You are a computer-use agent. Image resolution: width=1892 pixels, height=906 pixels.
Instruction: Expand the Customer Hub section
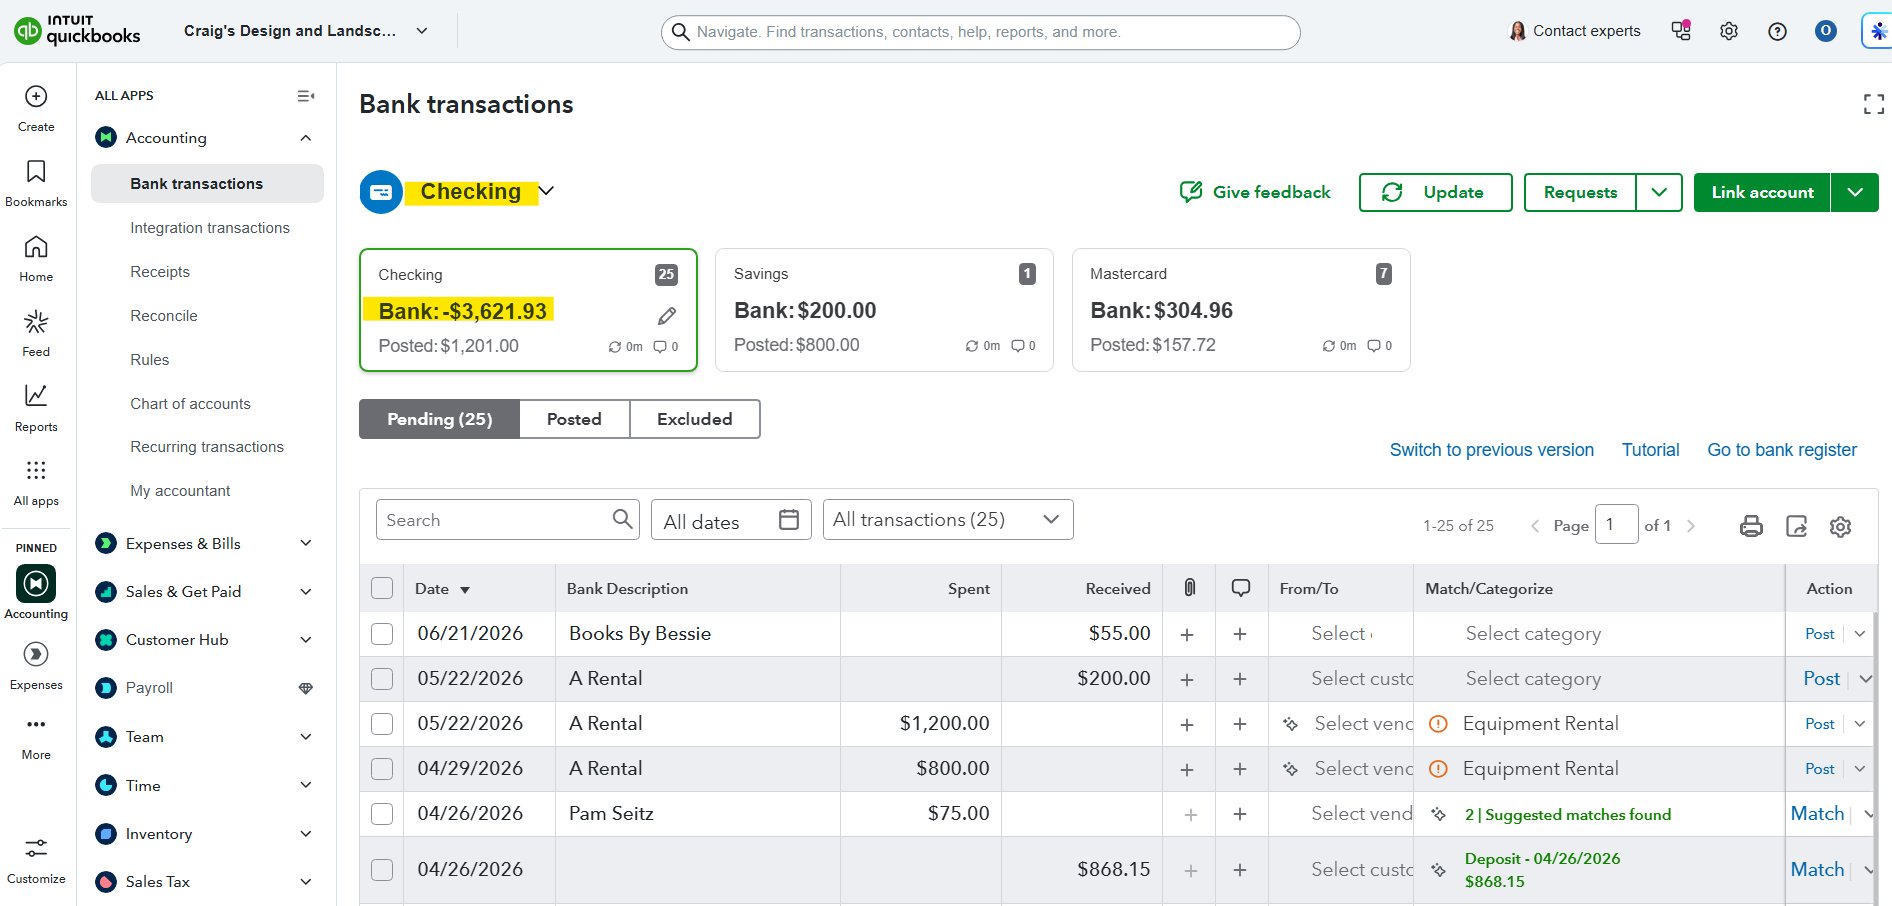coord(306,640)
